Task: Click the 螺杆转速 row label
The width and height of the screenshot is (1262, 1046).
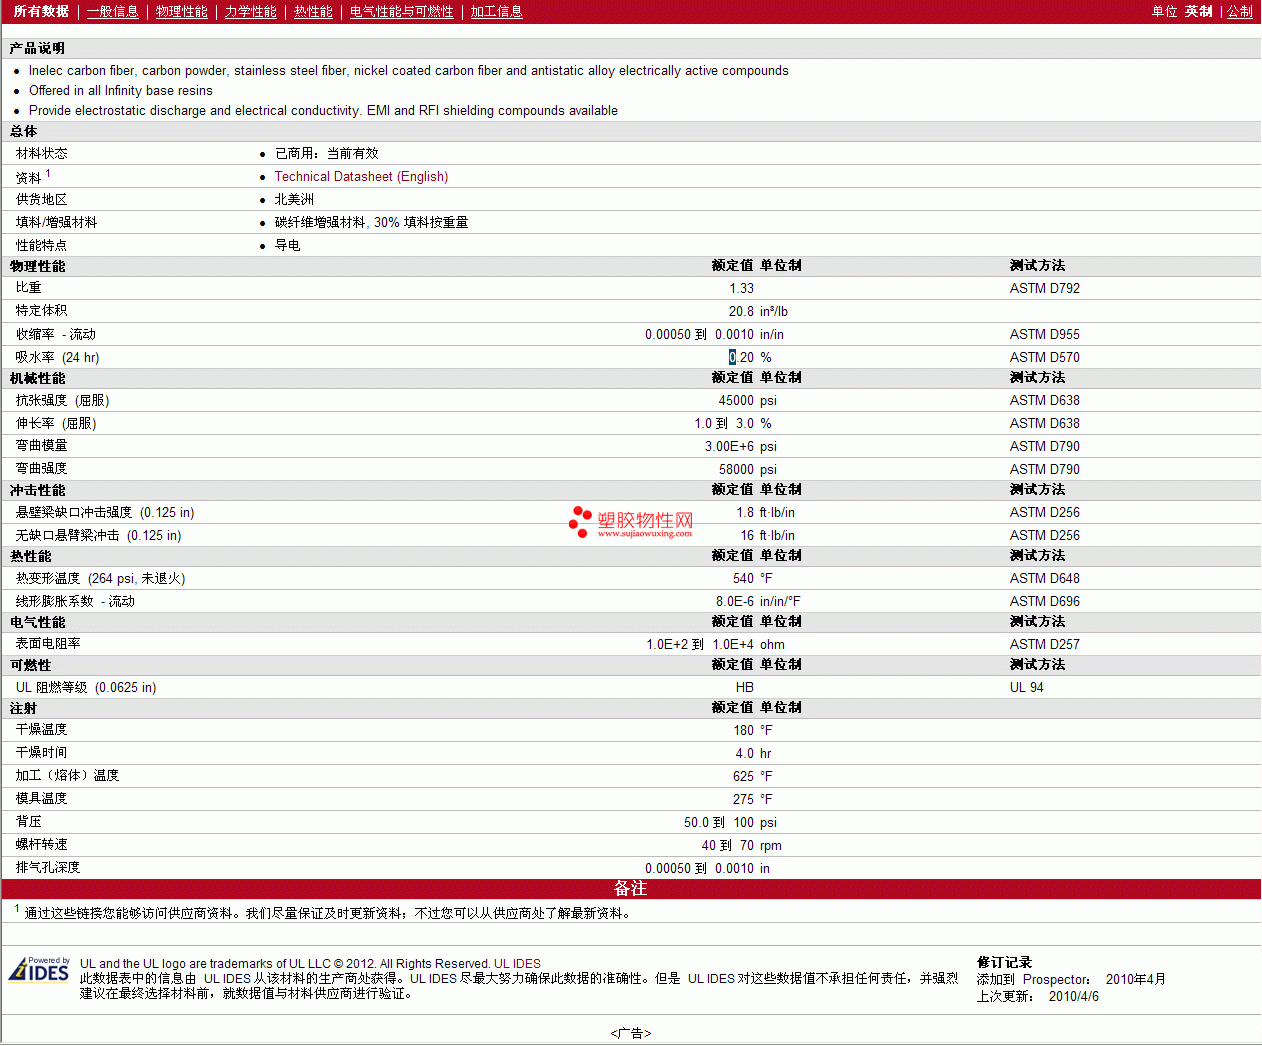Action: (x=42, y=845)
